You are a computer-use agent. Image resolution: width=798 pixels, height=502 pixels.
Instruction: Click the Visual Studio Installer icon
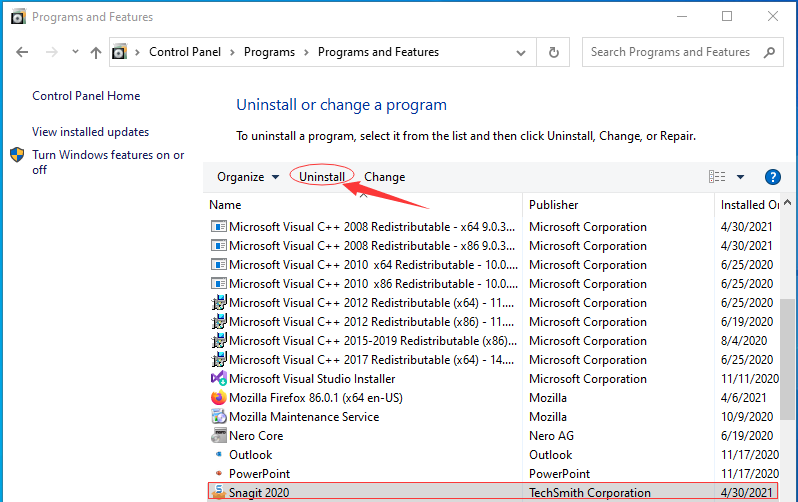pos(218,378)
